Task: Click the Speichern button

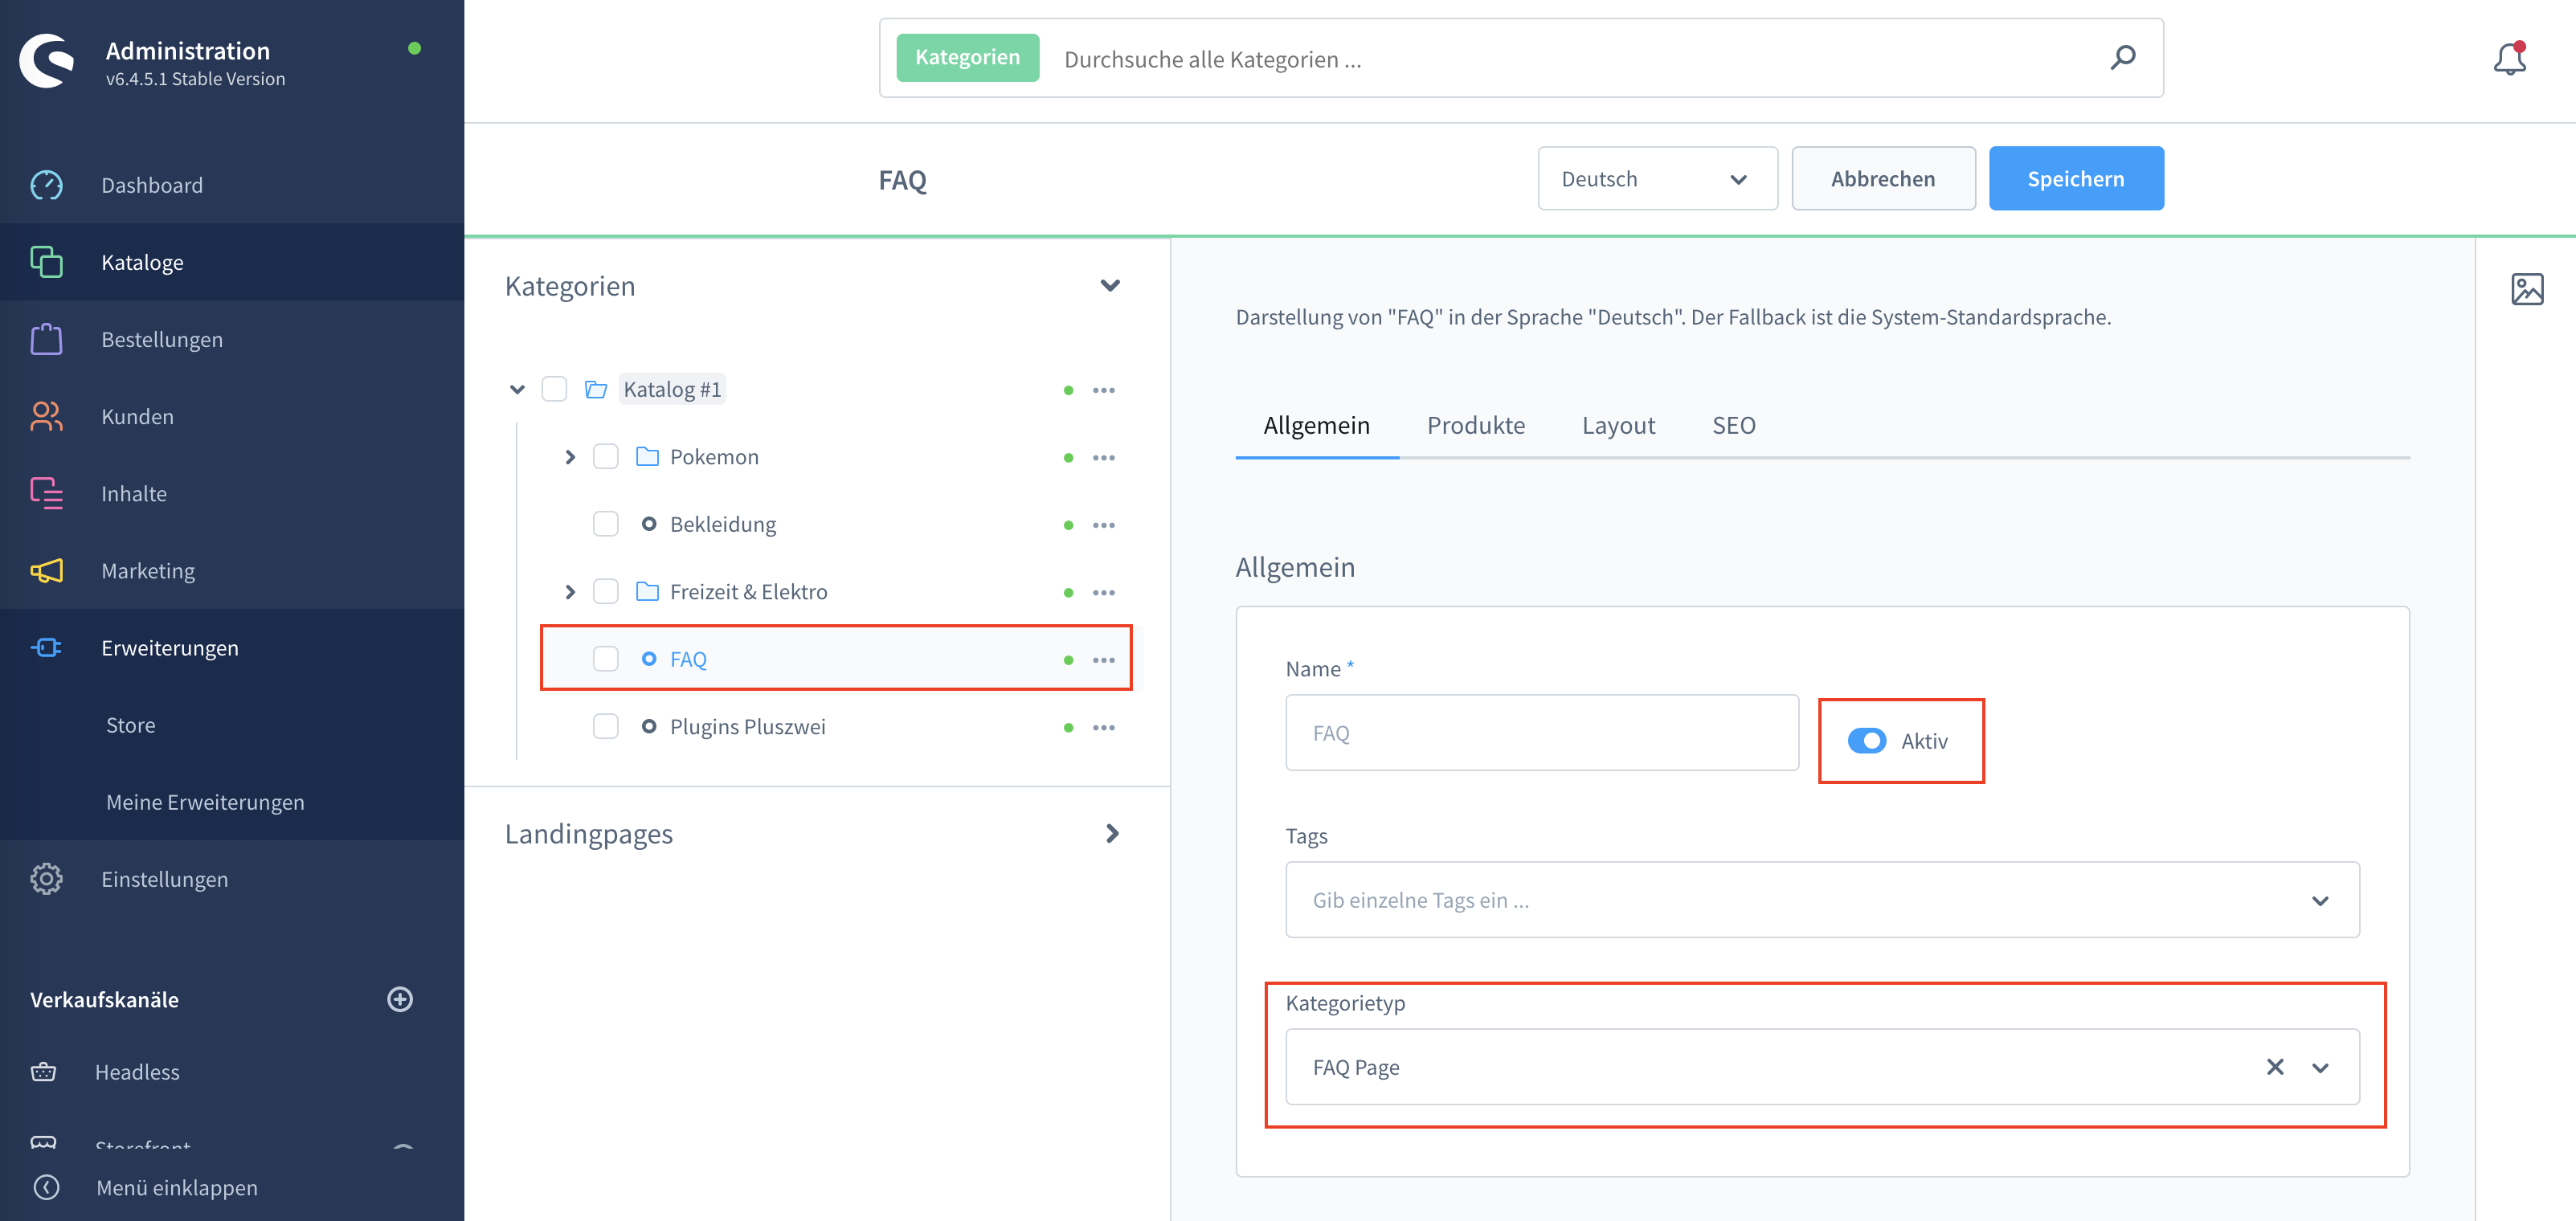Action: pyautogui.click(x=2075, y=178)
